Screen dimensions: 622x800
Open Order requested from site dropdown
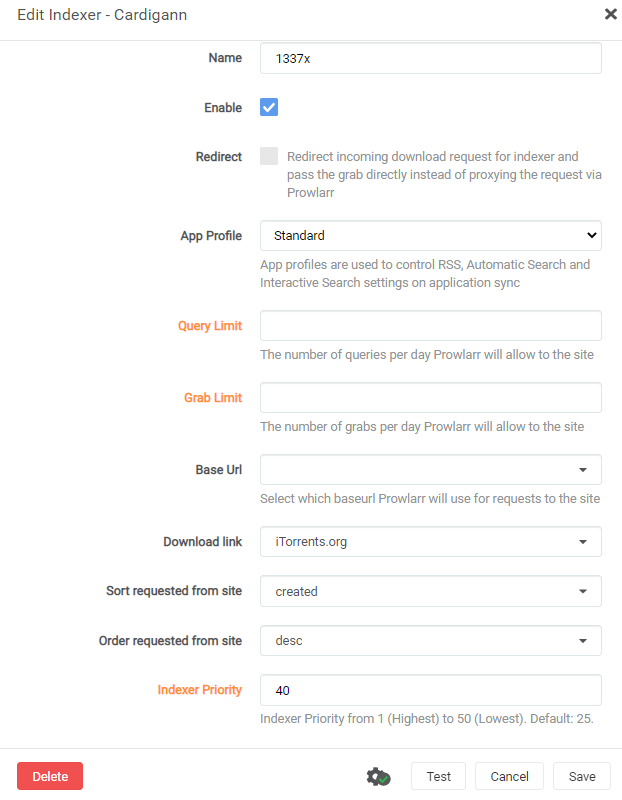(431, 641)
